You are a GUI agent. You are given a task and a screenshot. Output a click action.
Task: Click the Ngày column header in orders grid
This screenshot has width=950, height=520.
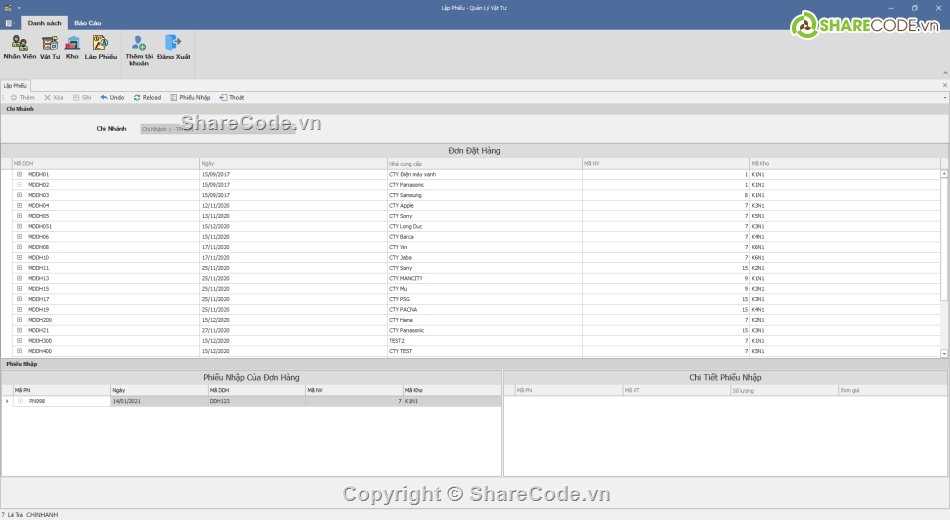[x=292, y=162]
